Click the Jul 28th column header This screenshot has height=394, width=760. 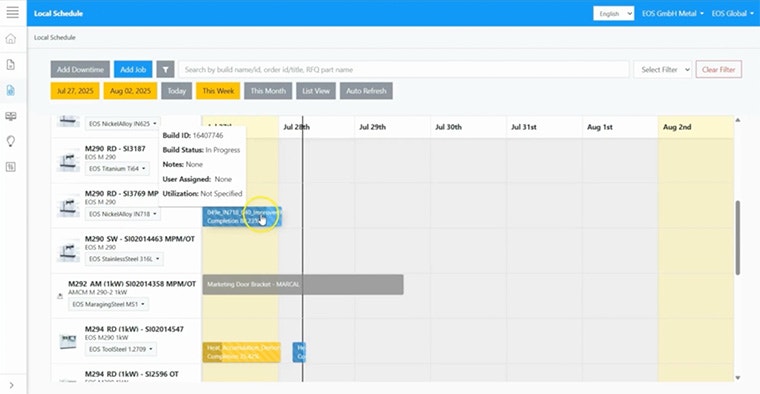pyautogui.click(x=297, y=127)
